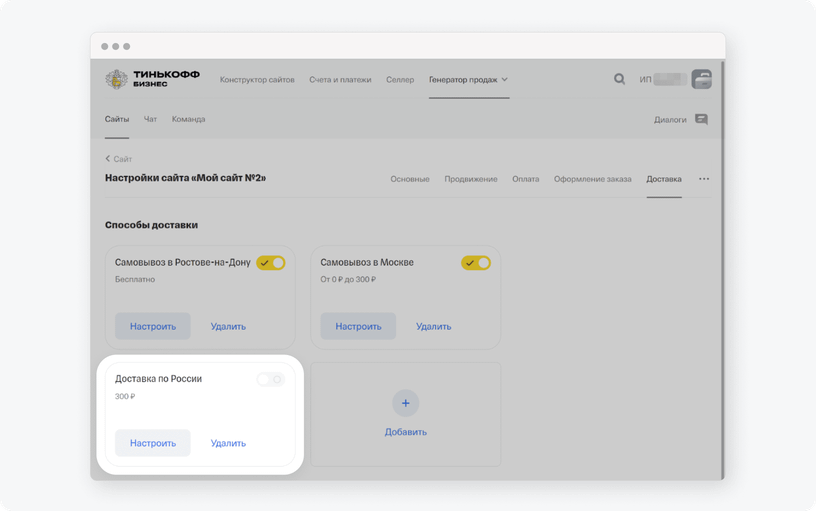Click the Добавить link
Image resolution: width=816 pixels, height=511 pixels.
pyautogui.click(x=406, y=432)
